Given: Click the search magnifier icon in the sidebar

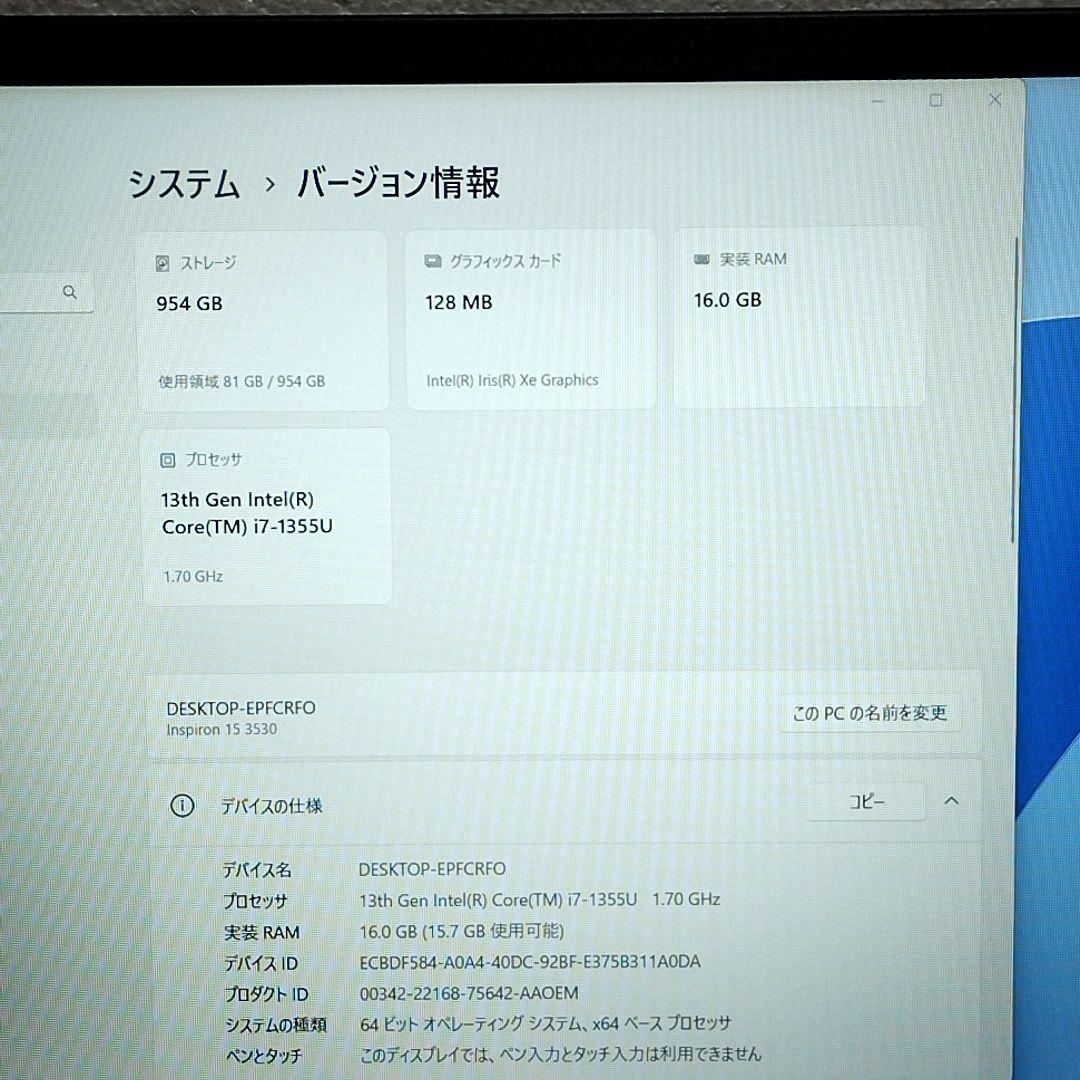Looking at the screenshot, I should click(70, 292).
